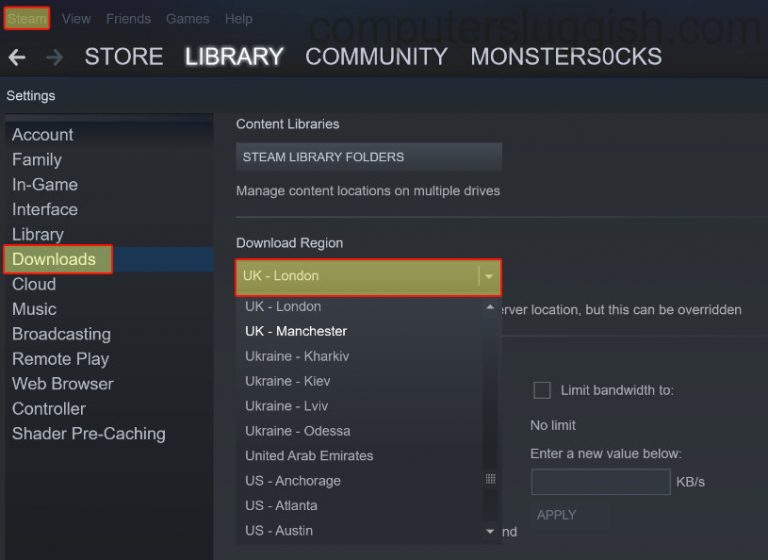
Task: Click STEAM LIBRARY FOLDERS button
Action: (369, 157)
